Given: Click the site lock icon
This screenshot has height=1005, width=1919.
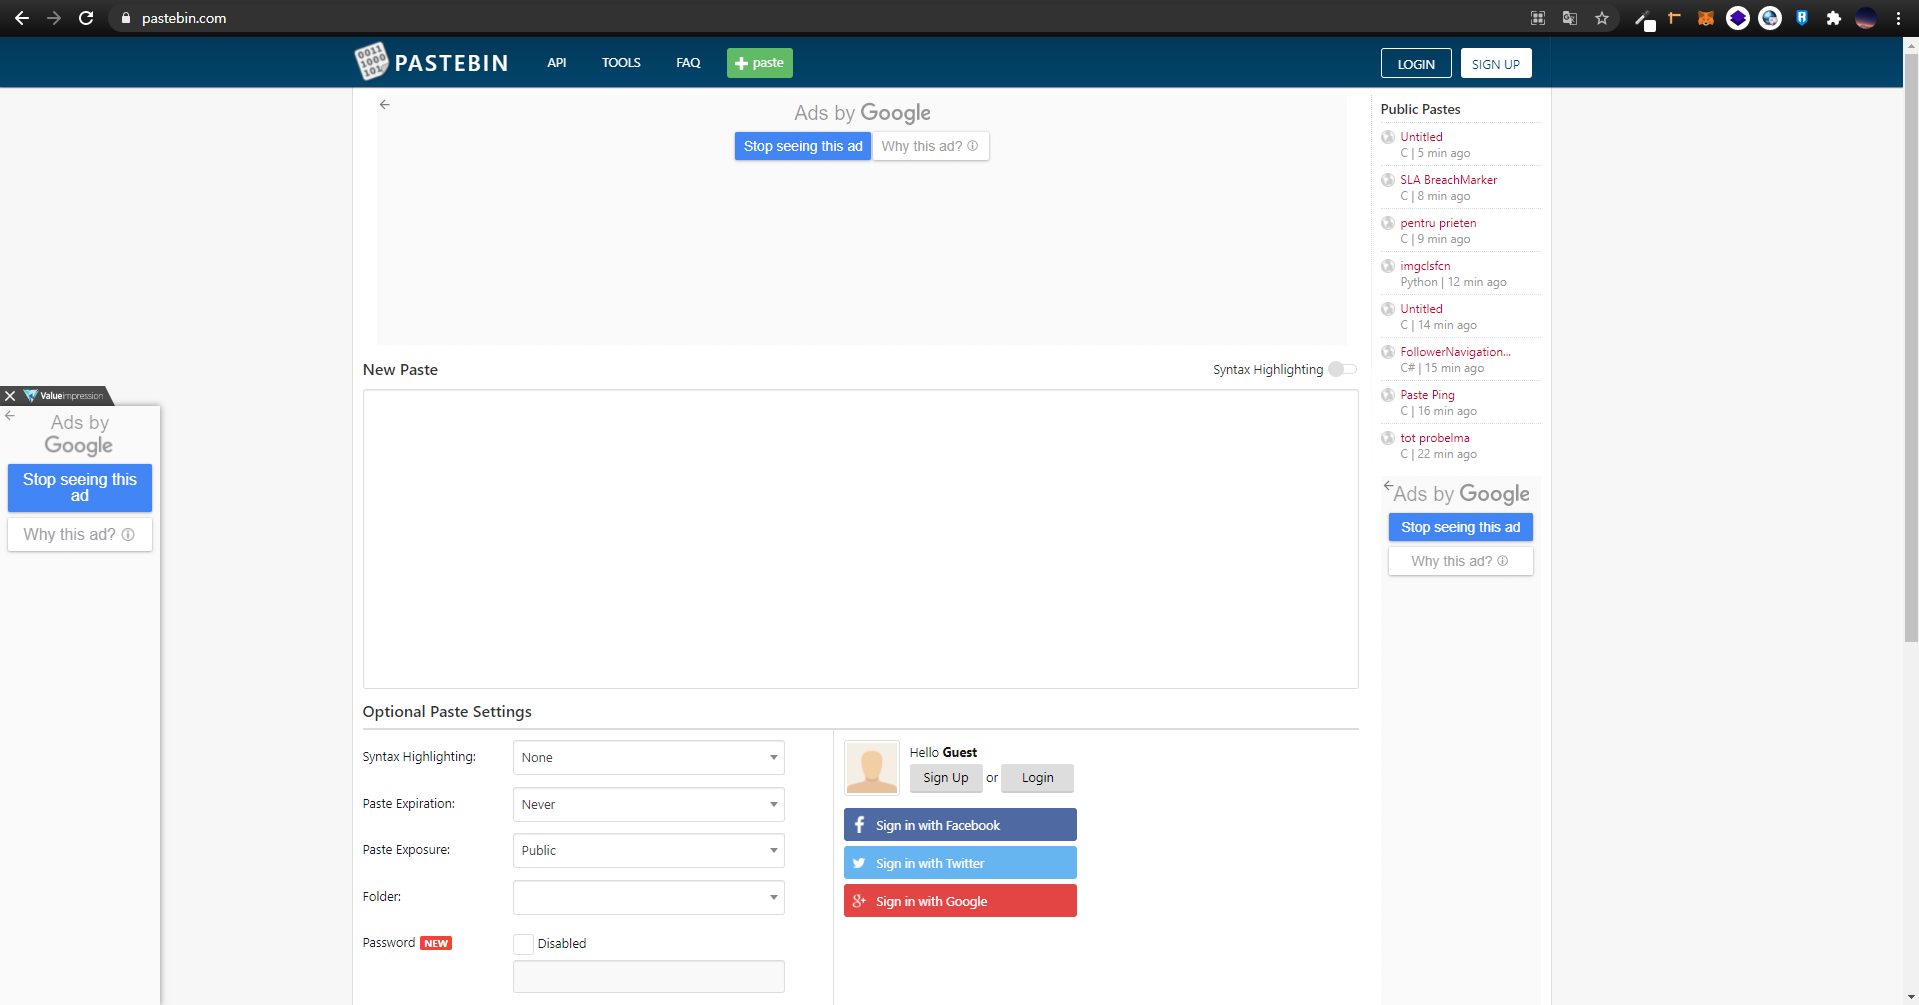Looking at the screenshot, I should click(x=126, y=18).
